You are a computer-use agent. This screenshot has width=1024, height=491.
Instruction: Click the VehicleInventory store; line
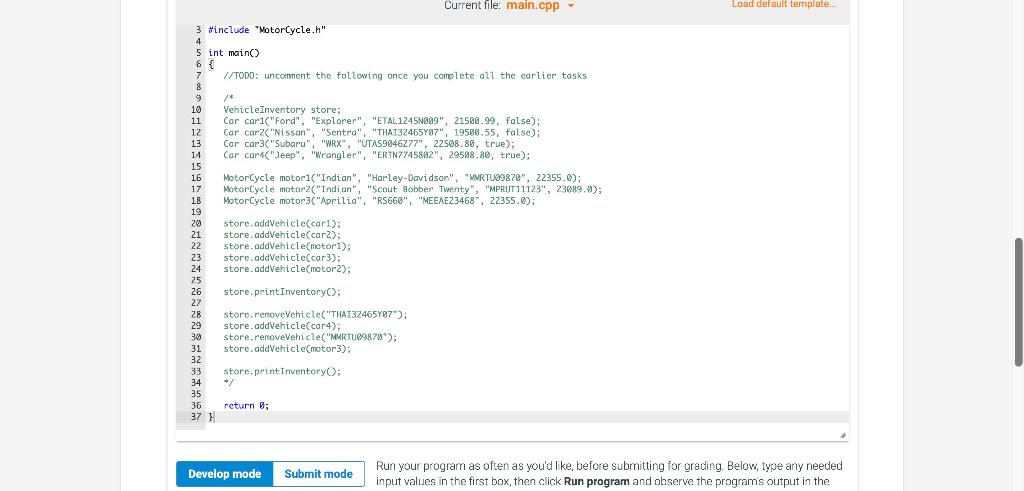click(x=282, y=110)
